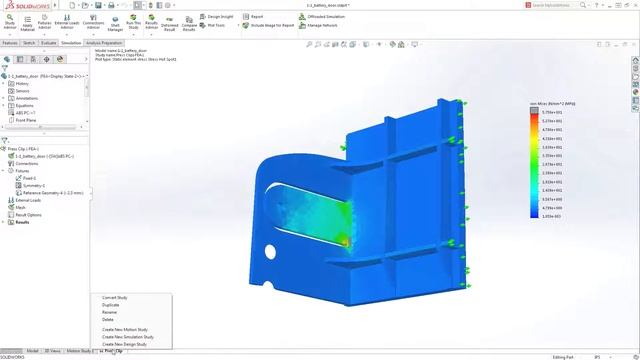Expand the Results Advisor dropdown arrow
Viewport: 640px width, 360px height.
pyautogui.click(x=151, y=34)
